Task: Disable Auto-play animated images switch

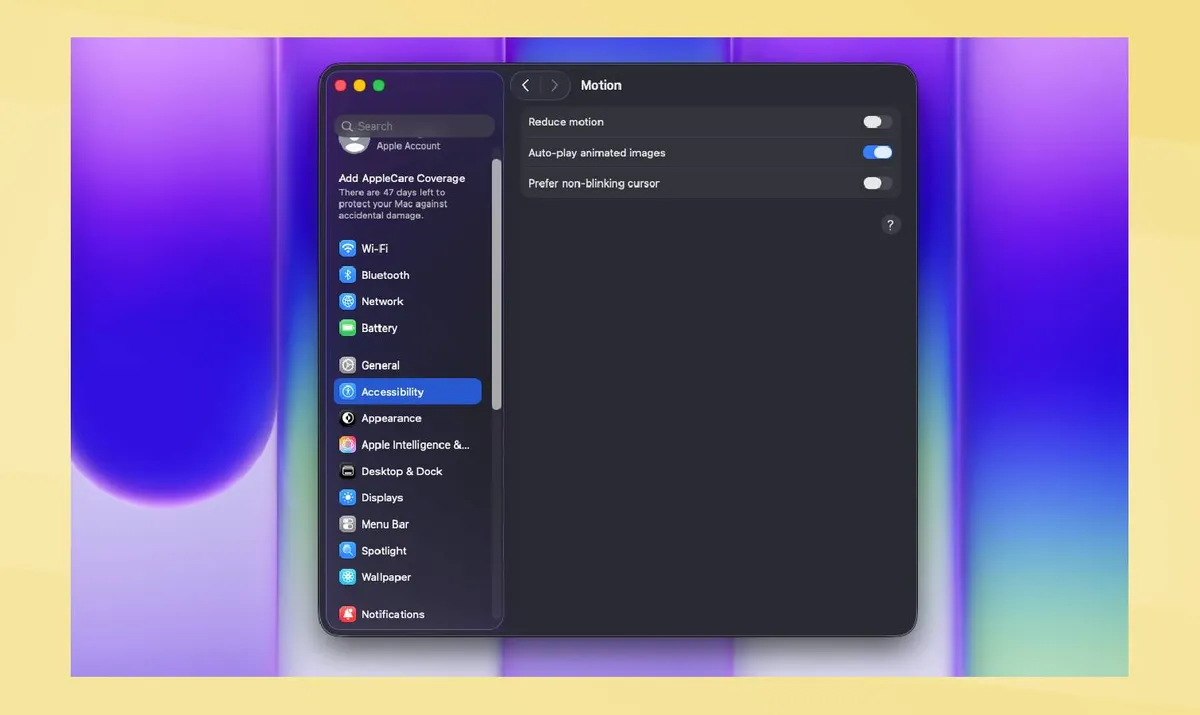Action: [x=877, y=153]
